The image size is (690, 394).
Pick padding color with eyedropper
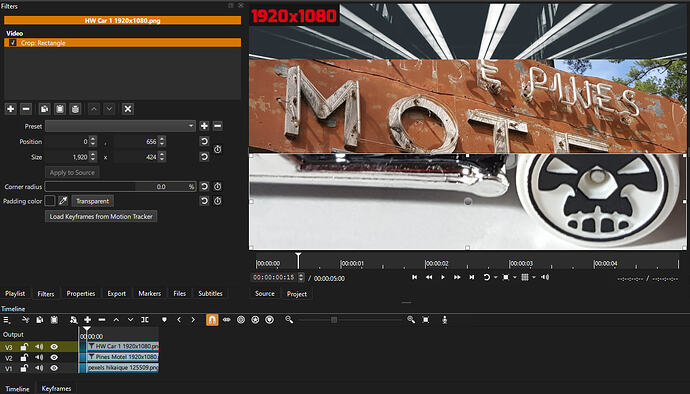click(63, 201)
